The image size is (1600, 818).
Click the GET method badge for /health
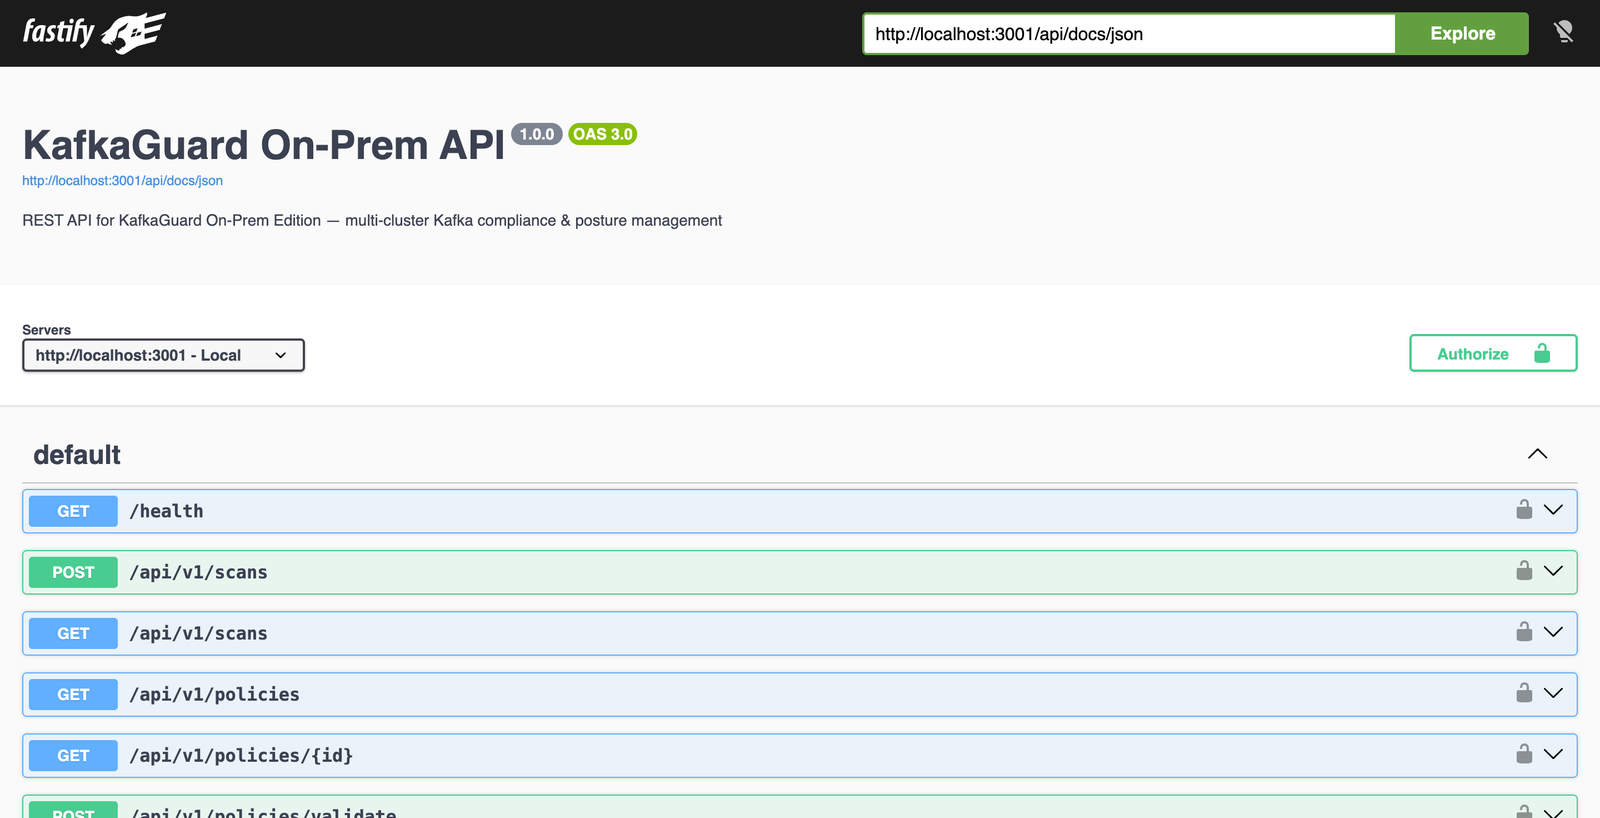[x=73, y=511]
